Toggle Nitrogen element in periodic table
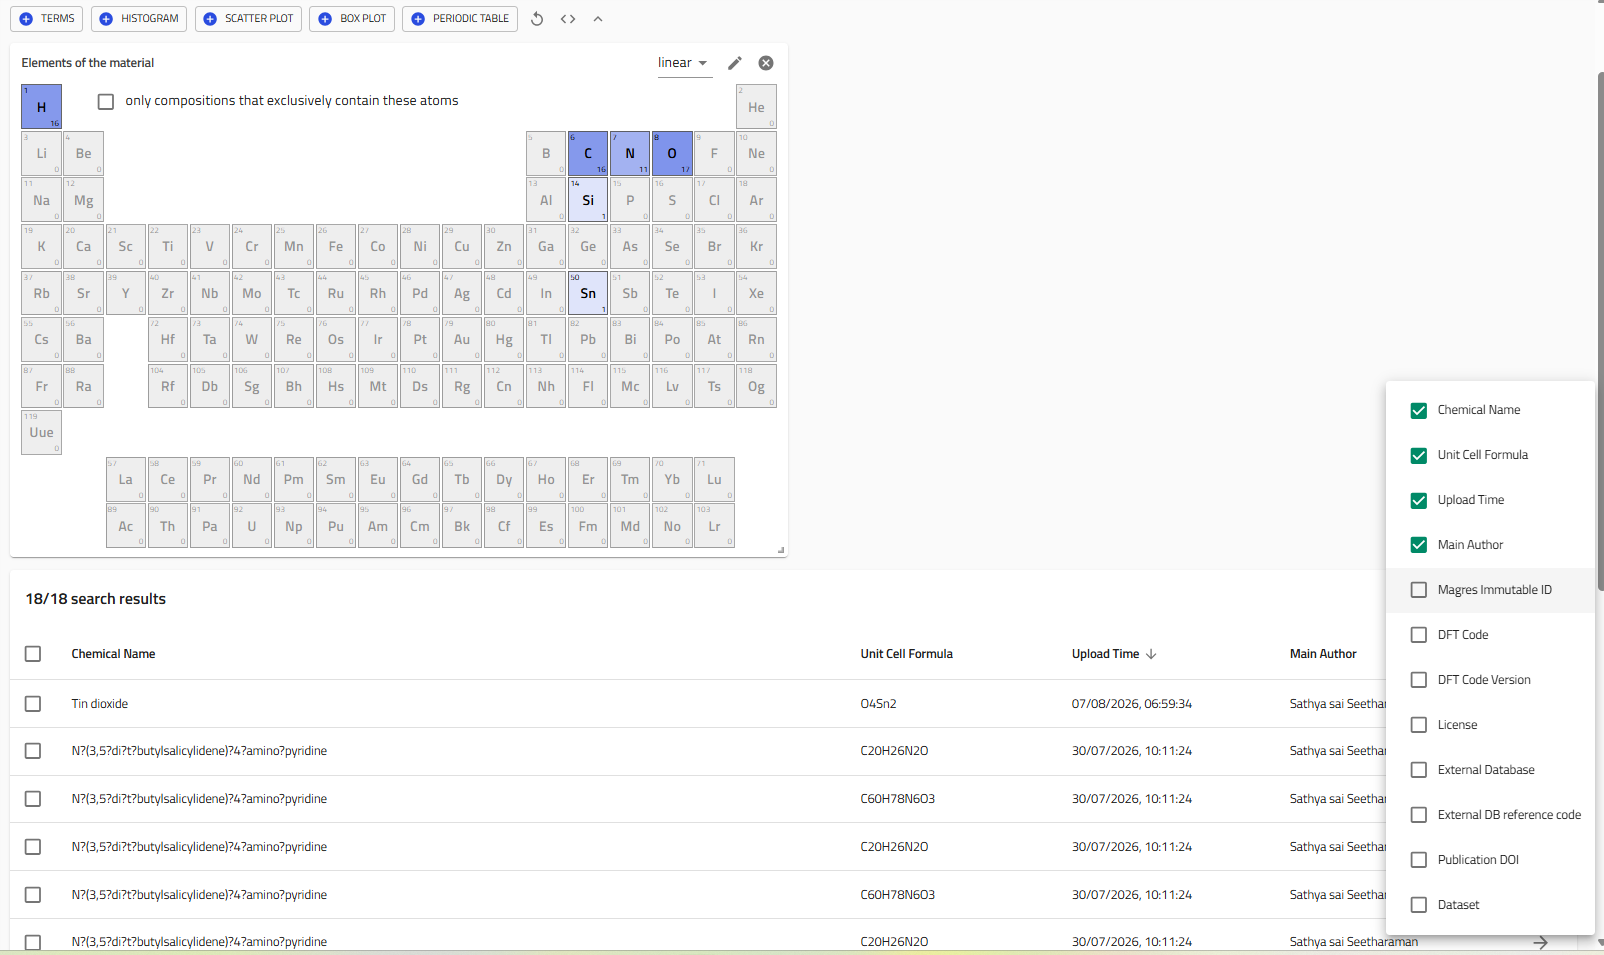1604x955 pixels. 630,153
